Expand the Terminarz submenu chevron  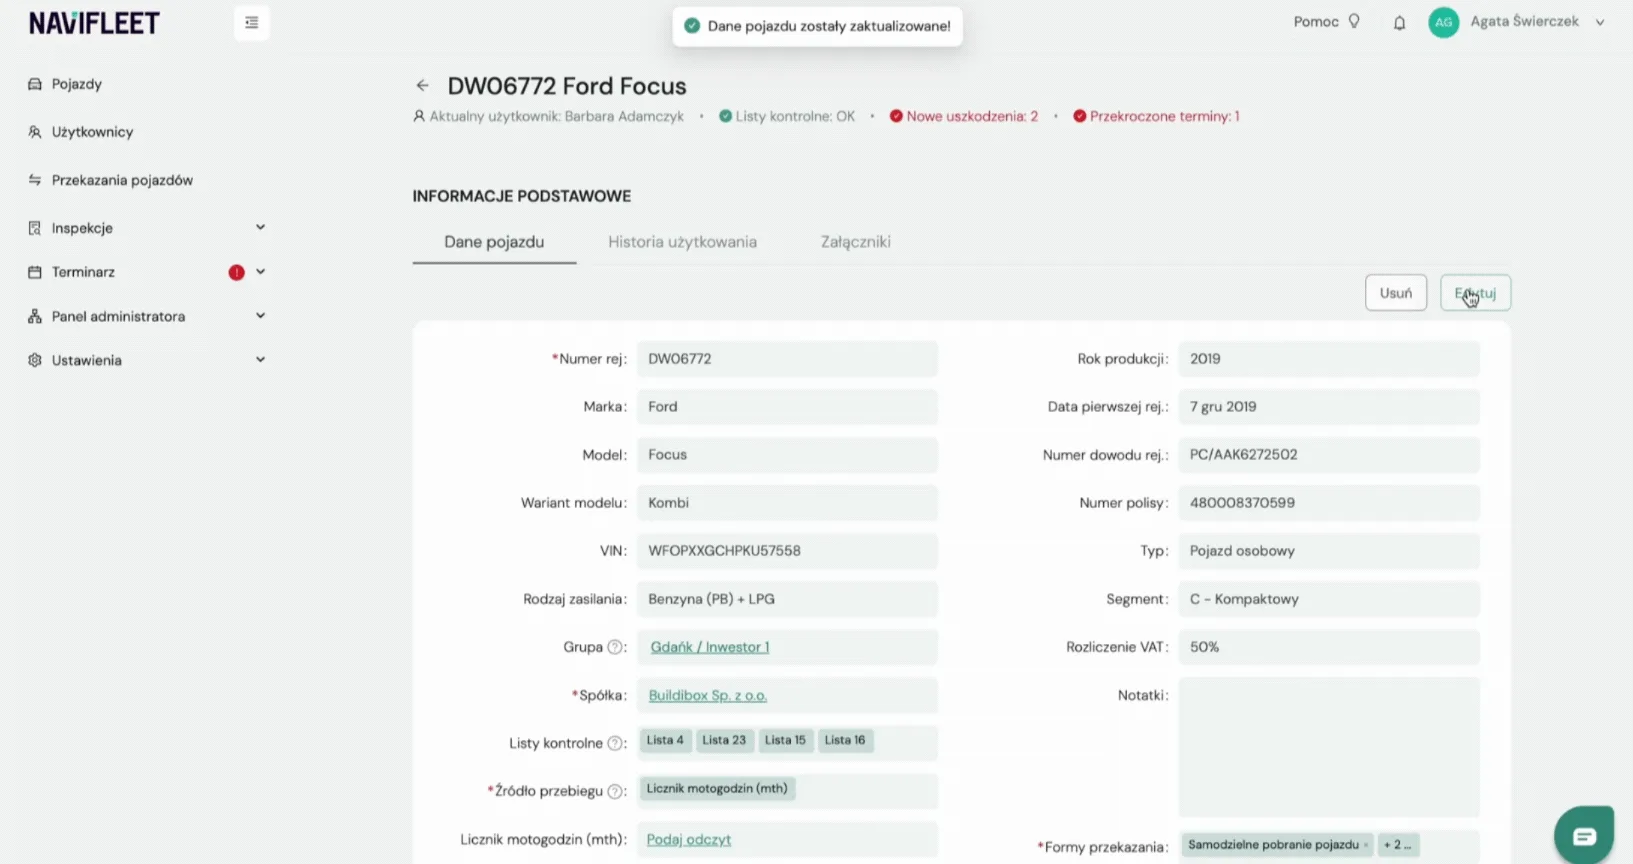[x=260, y=271]
